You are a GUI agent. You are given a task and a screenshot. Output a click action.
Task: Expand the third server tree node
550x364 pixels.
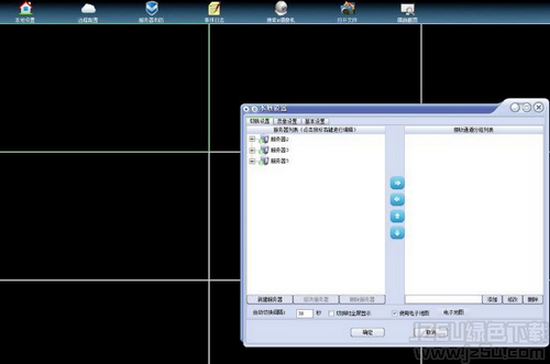point(252,161)
